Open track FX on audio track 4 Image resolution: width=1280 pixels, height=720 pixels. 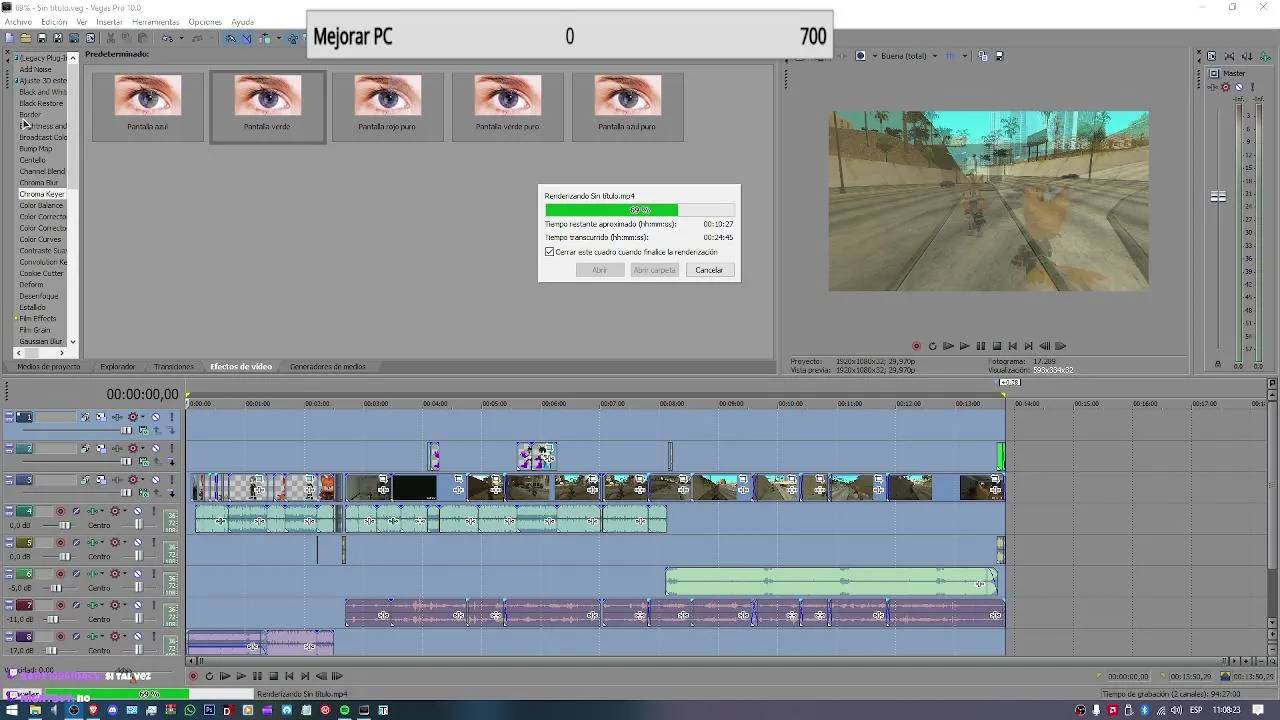(92, 511)
